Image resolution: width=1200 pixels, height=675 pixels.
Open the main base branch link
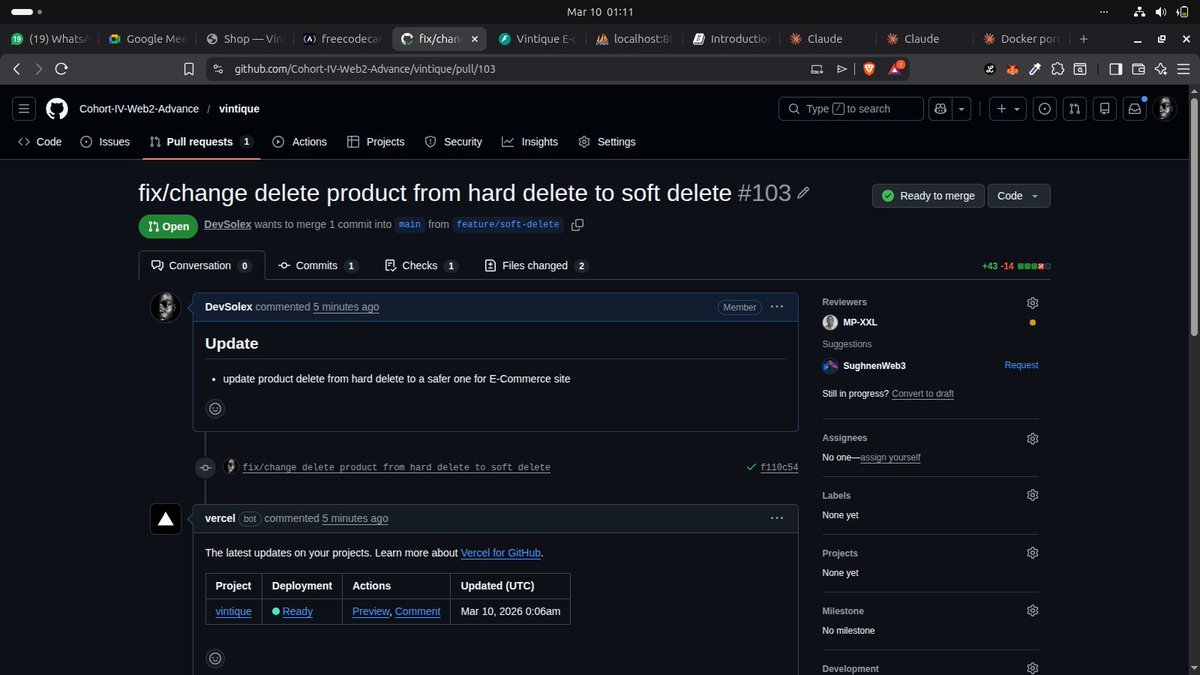[x=409, y=225]
